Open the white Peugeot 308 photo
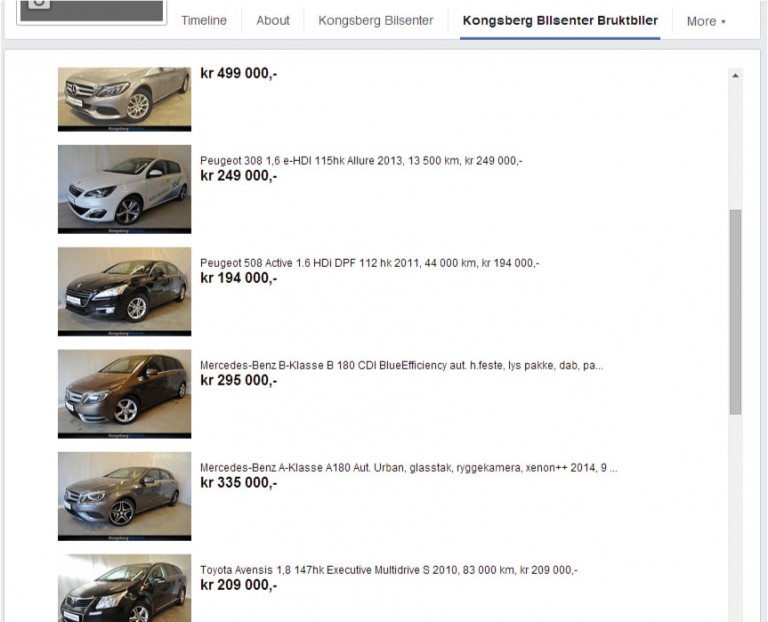The height and width of the screenshot is (622, 768). point(124,188)
